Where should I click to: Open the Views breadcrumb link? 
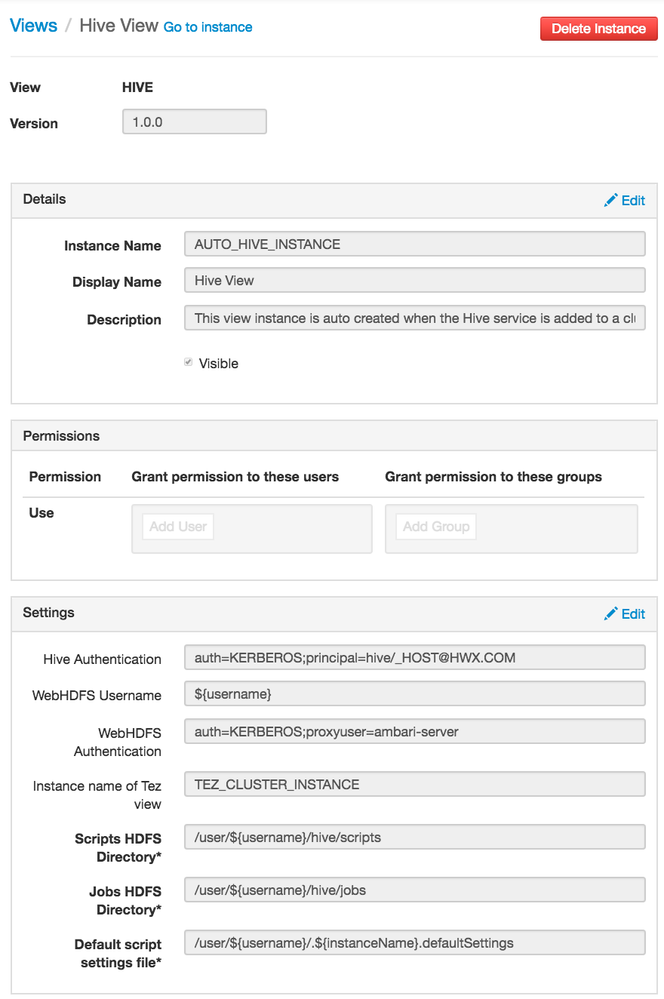pos(33,26)
